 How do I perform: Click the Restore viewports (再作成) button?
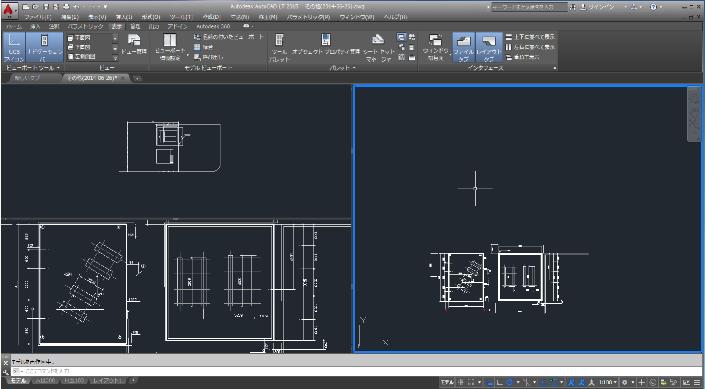tap(209, 57)
